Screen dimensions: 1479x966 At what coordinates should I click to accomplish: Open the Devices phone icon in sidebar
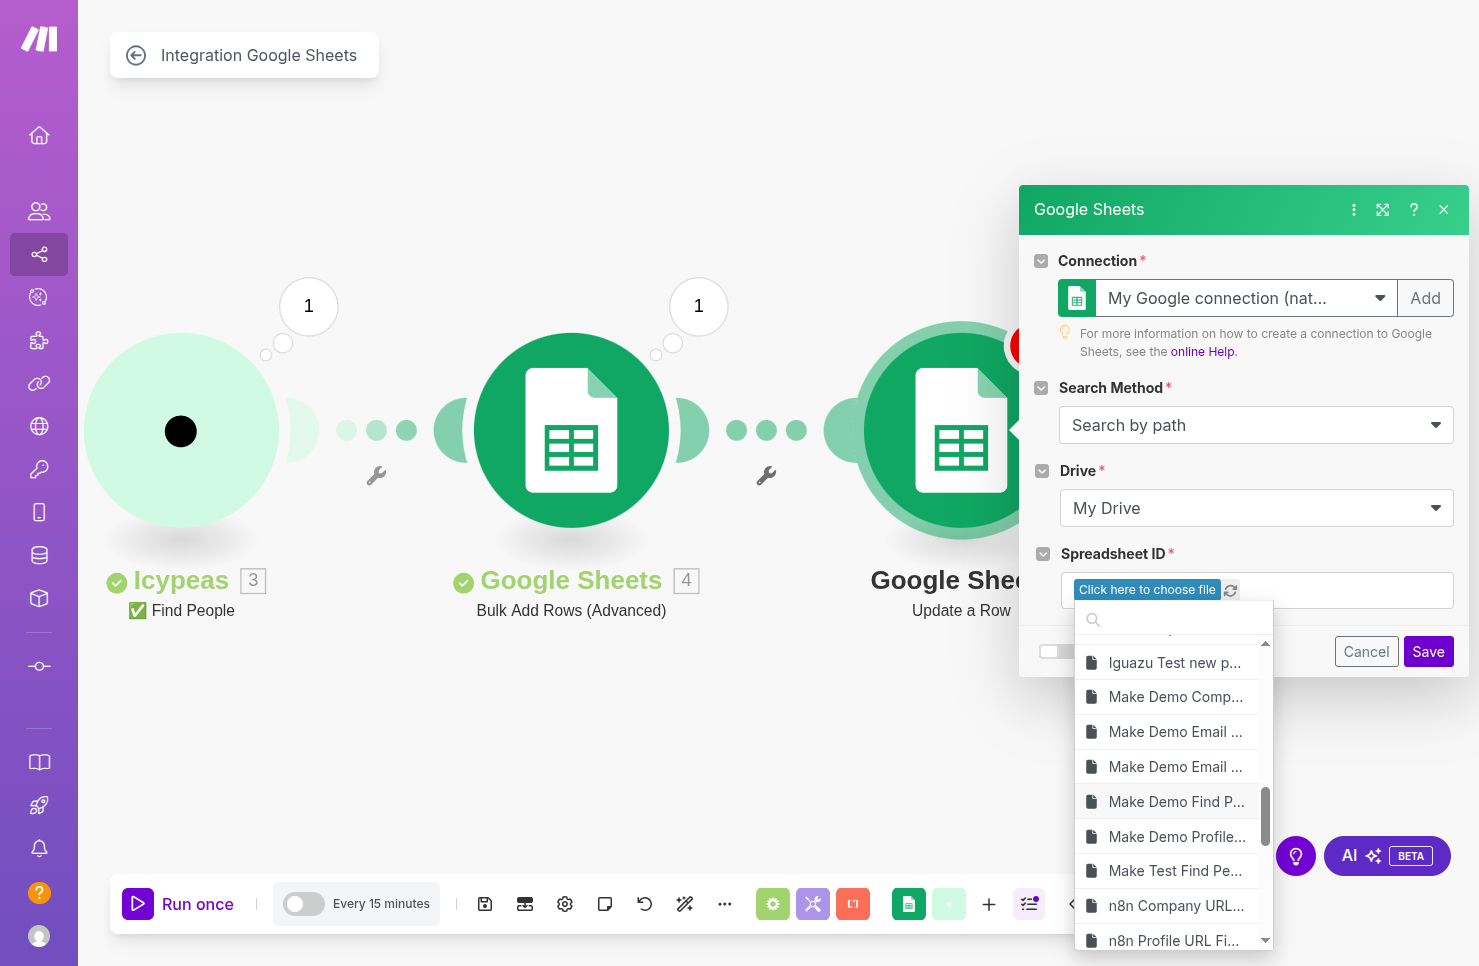coord(39,512)
